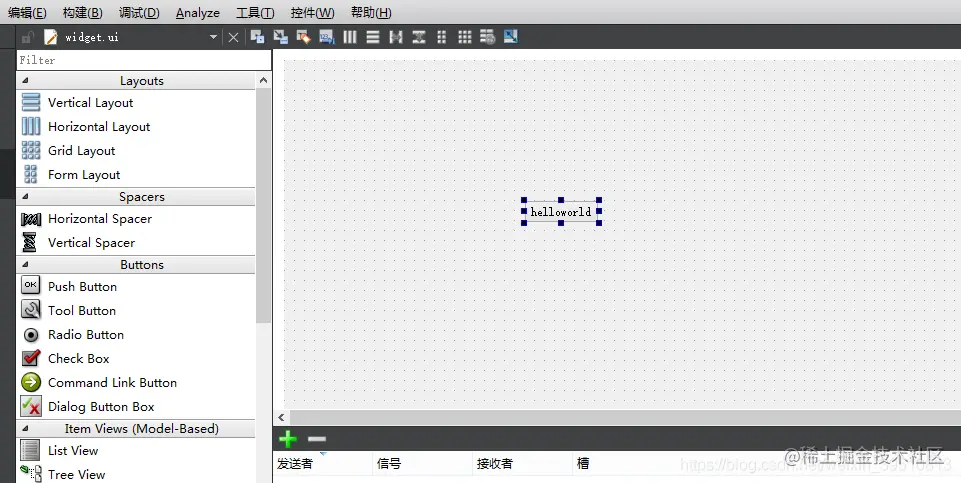The height and width of the screenshot is (483, 961).
Task: Apply form layout toolbar icon
Action: click(x=442, y=37)
